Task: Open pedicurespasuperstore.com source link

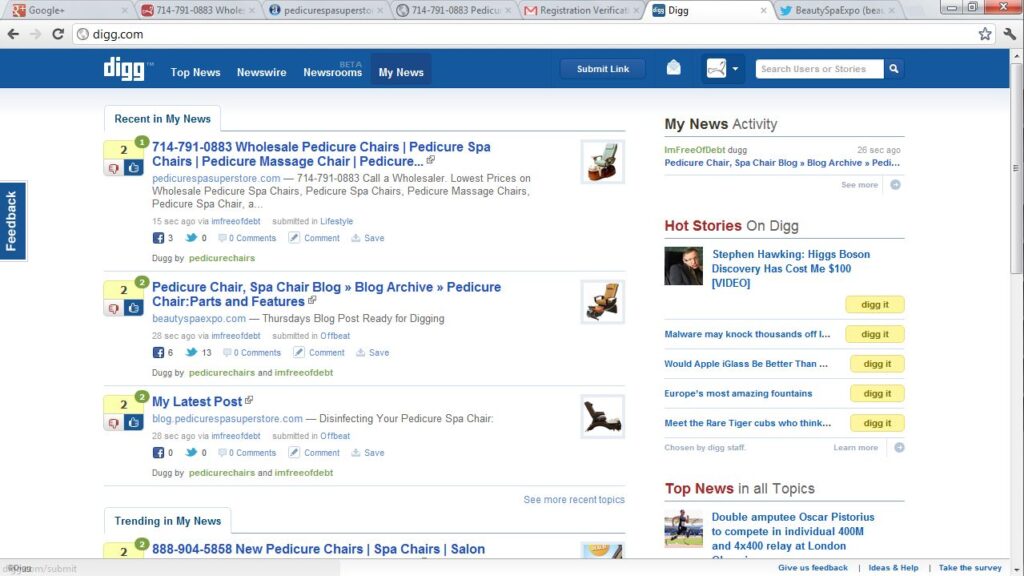Action: 216,178
